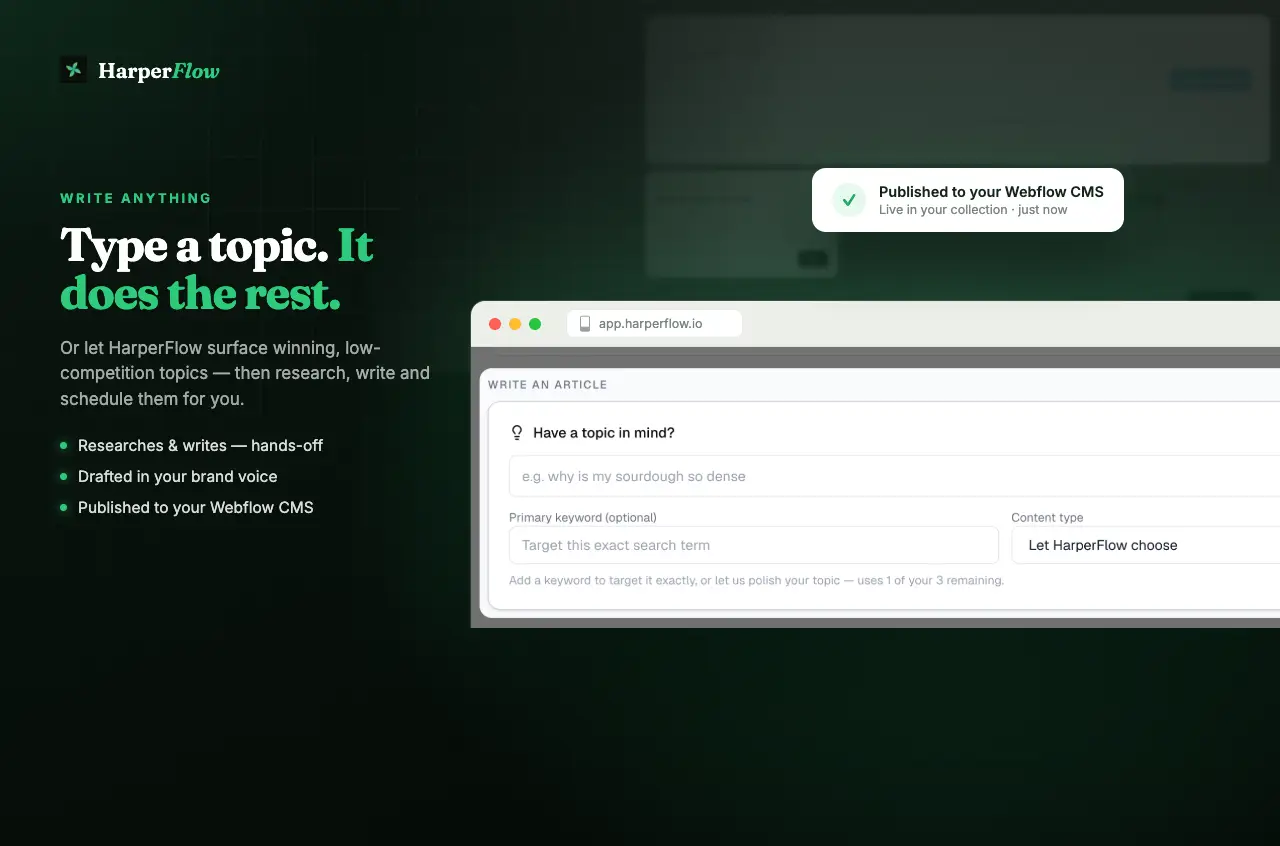Click the HarperFlow brand name text

(x=159, y=70)
